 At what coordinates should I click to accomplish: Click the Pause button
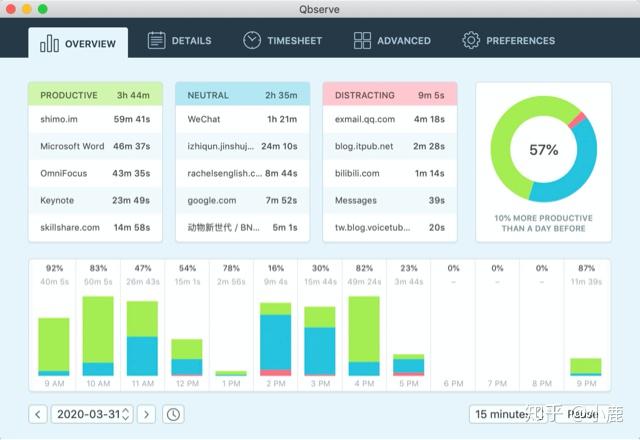pos(582,414)
